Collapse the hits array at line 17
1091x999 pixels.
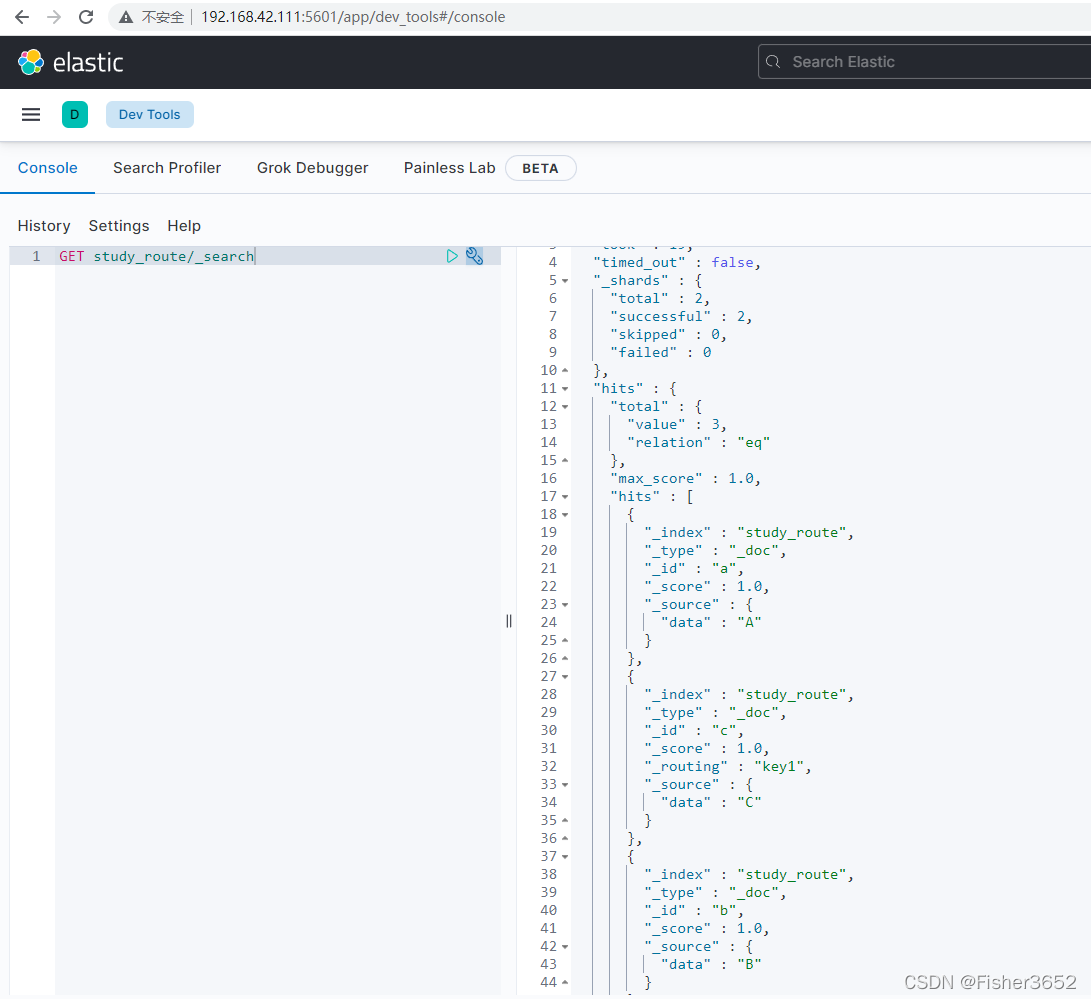[565, 497]
